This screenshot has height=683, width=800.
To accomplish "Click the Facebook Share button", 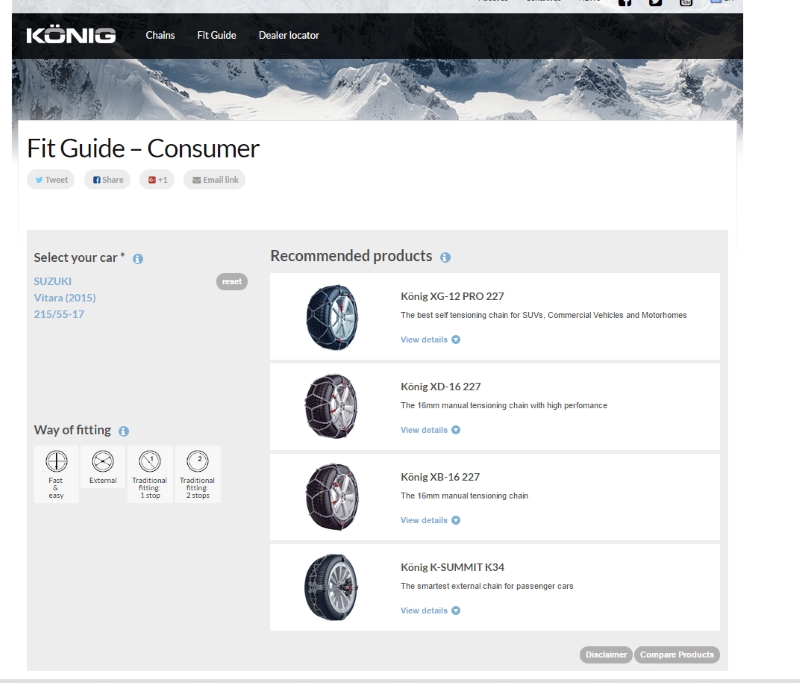I will coord(108,180).
